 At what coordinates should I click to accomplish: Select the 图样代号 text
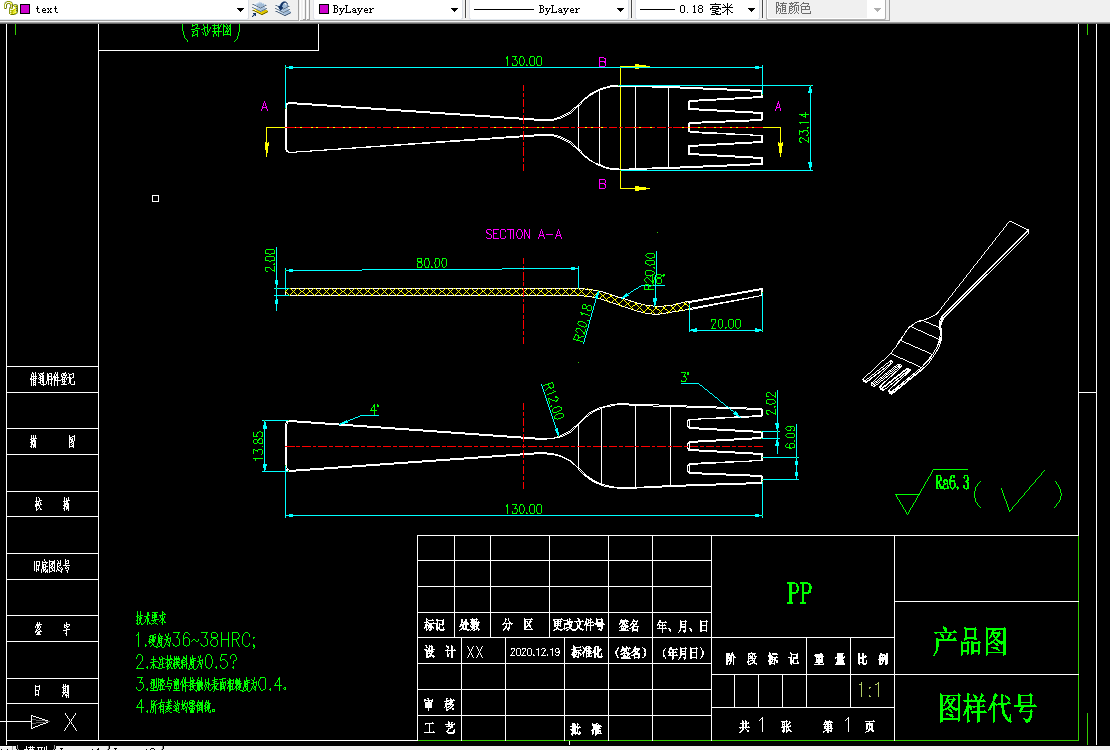(988, 708)
